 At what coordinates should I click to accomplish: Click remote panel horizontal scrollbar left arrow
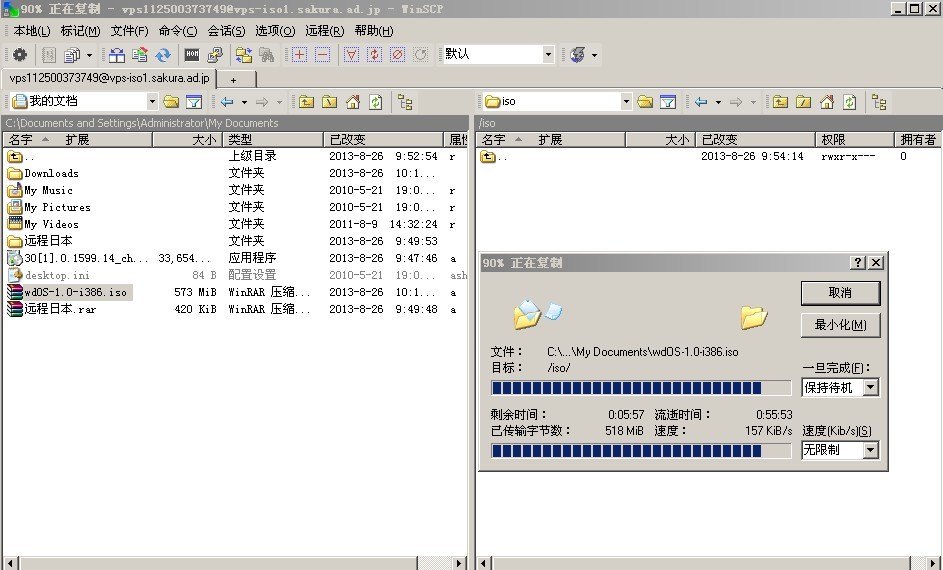[x=485, y=563]
